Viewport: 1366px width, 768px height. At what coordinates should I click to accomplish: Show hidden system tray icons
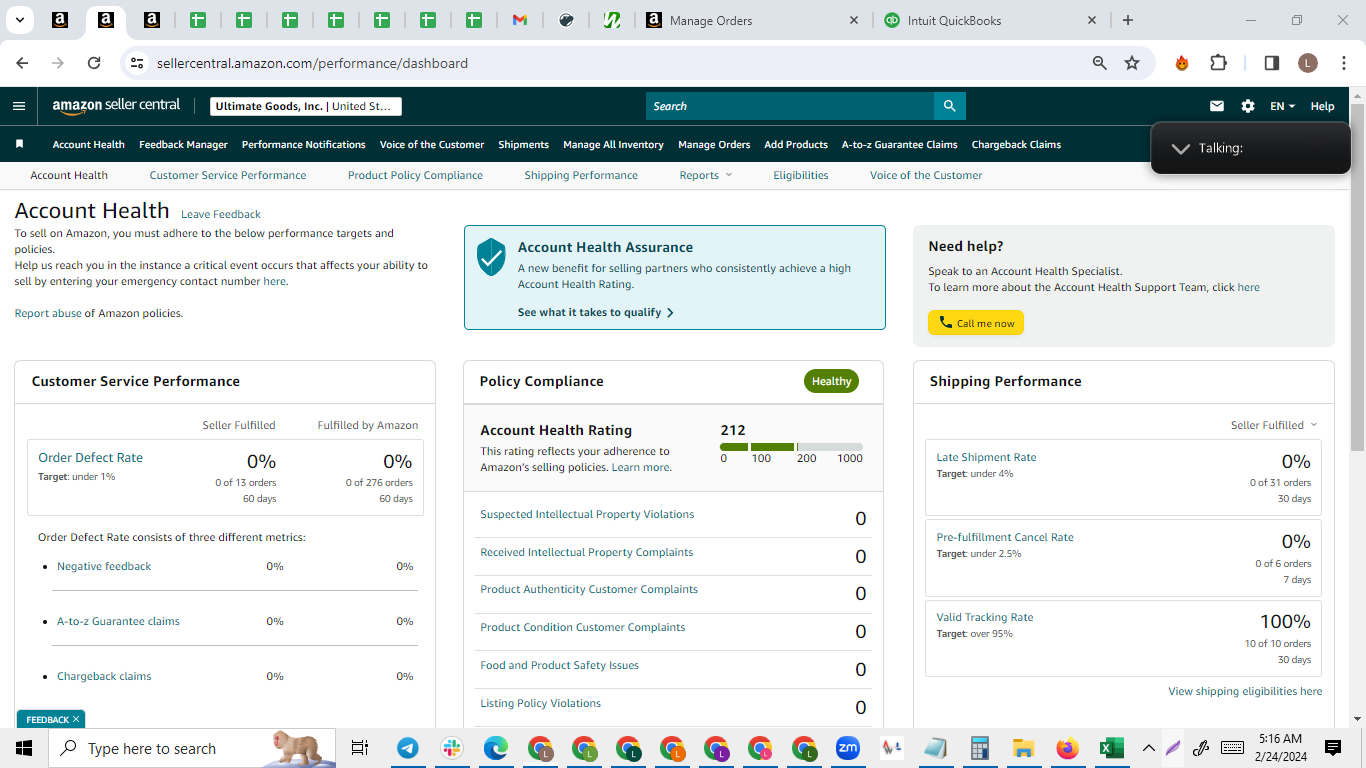coord(1148,748)
